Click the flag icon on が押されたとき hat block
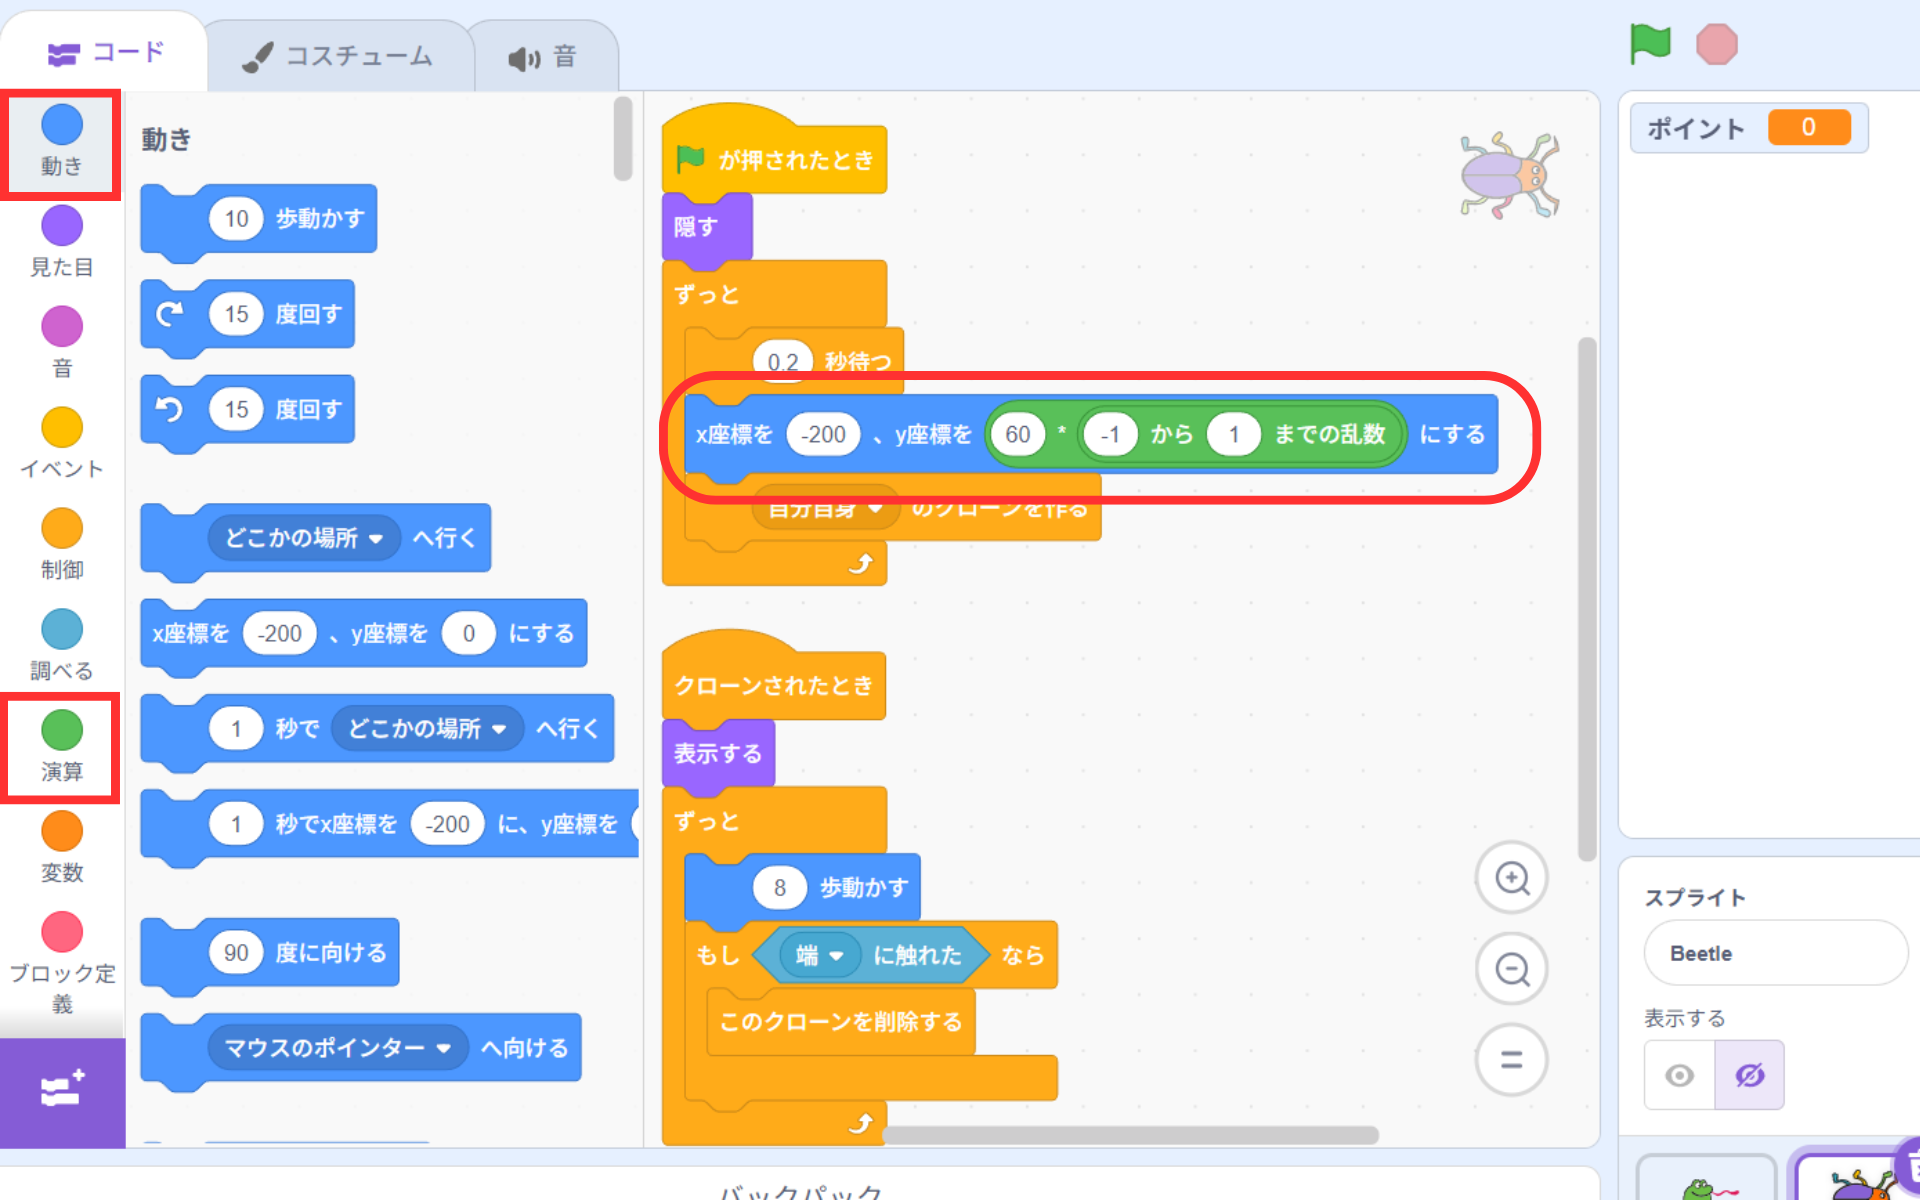Screen dimensions: 1920x1200 [691, 159]
